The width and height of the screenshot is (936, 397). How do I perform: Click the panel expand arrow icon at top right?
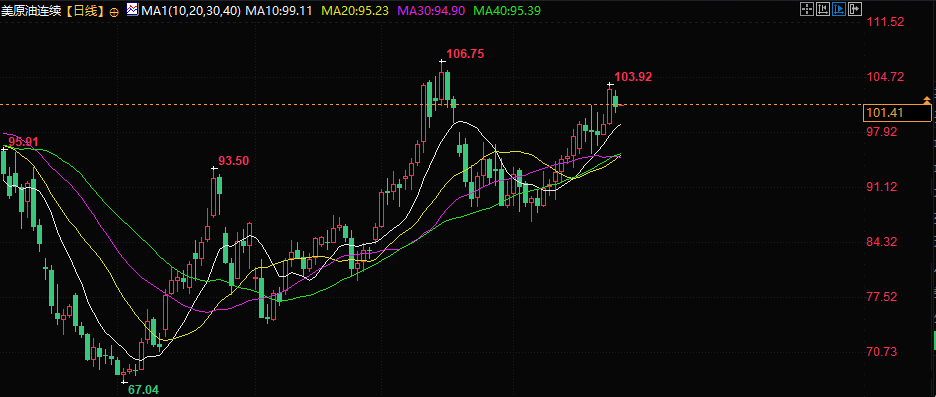click(x=855, y=8)
